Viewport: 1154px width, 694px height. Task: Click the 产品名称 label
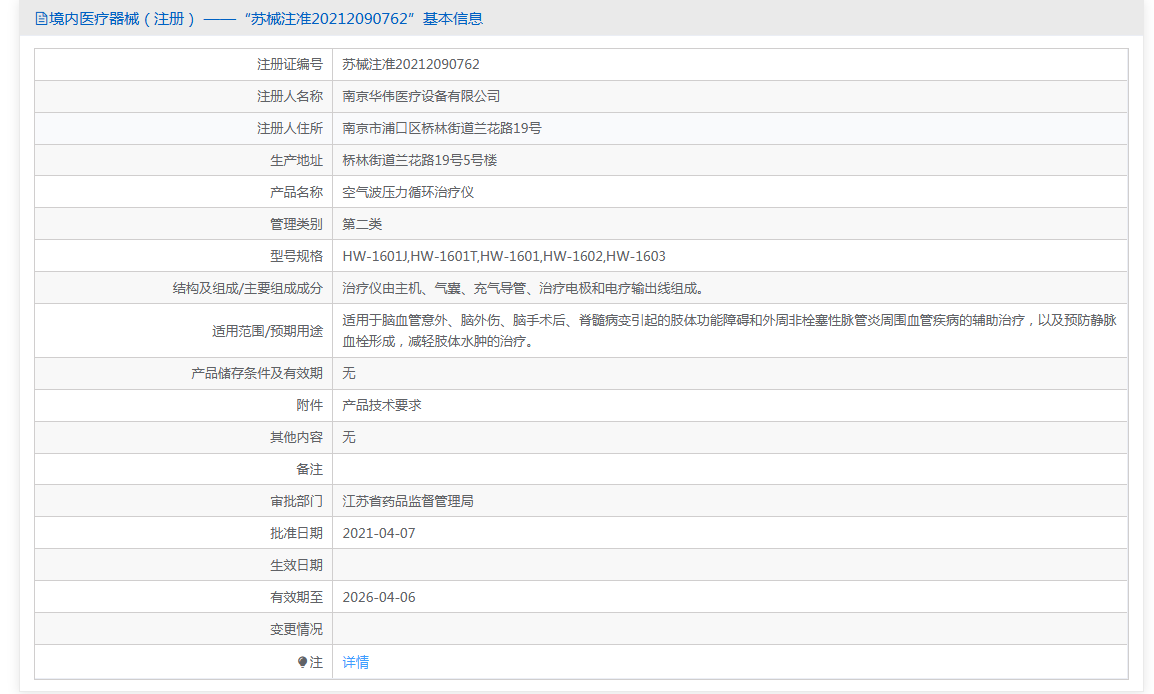pyautogui.click(x=296, y=193)
